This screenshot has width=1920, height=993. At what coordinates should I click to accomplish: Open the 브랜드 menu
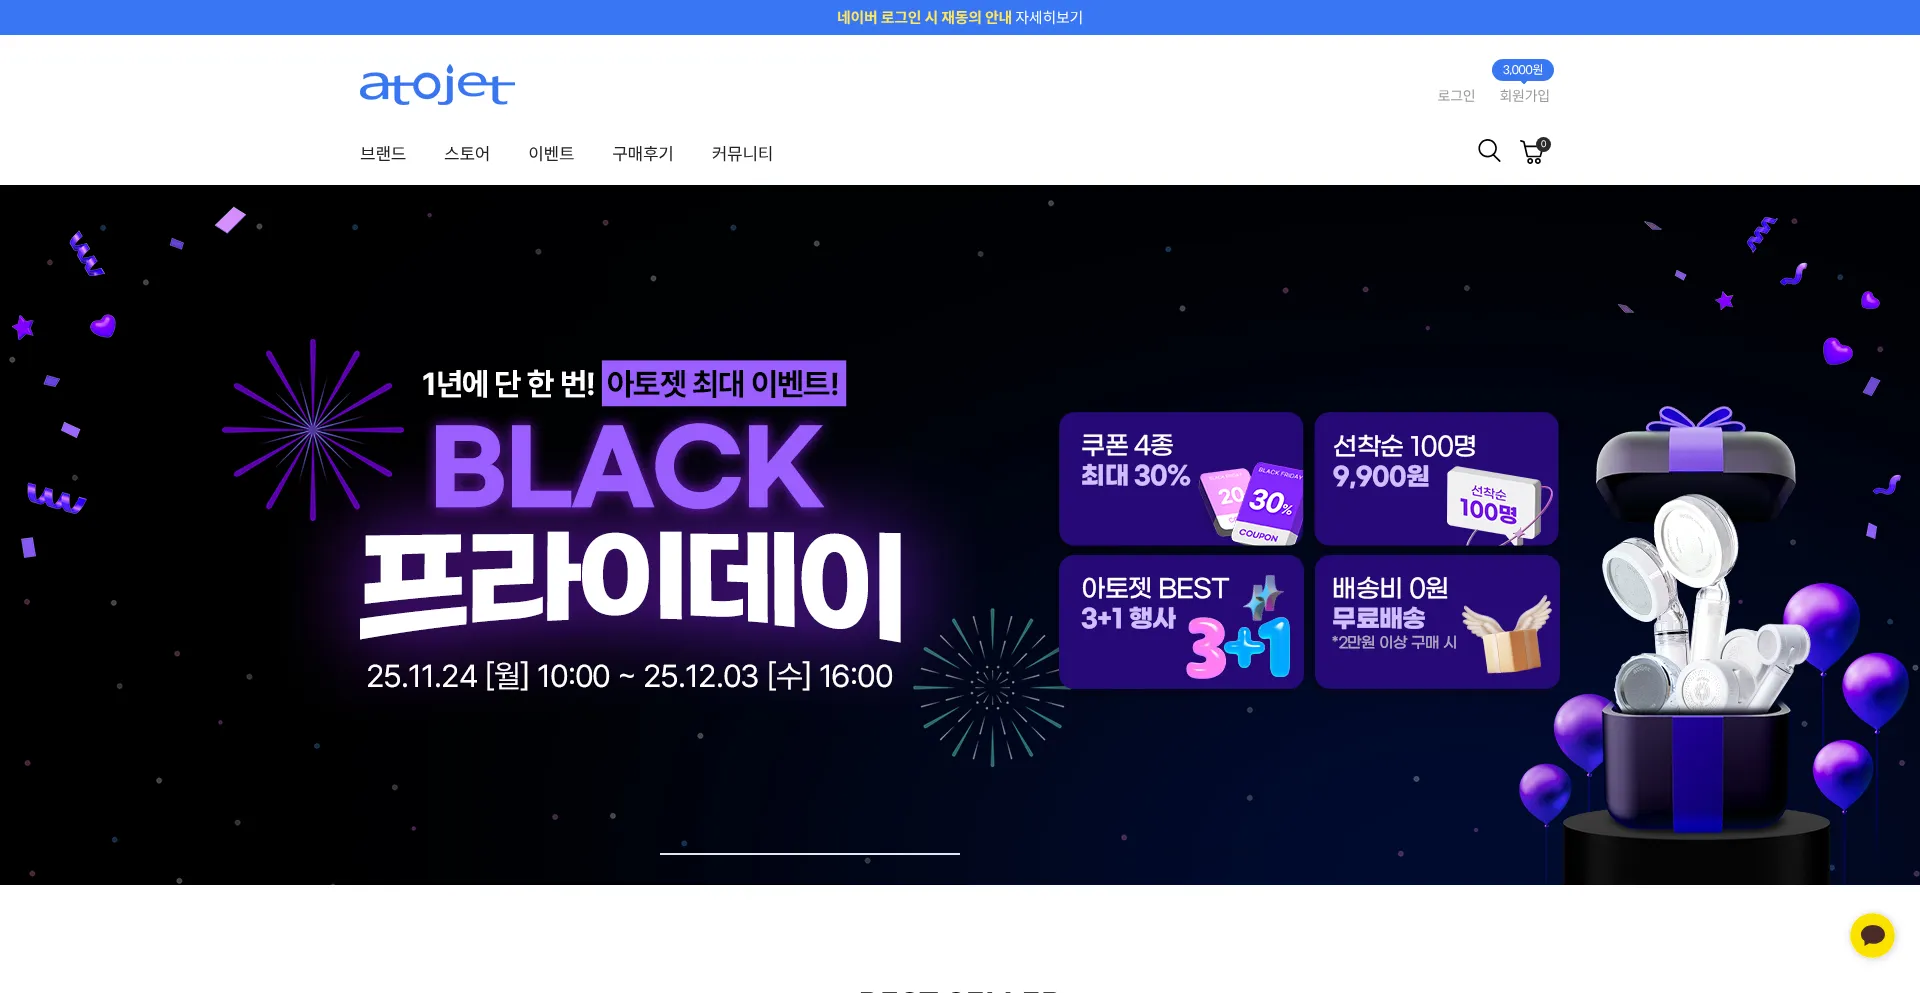tap(383, 153)
